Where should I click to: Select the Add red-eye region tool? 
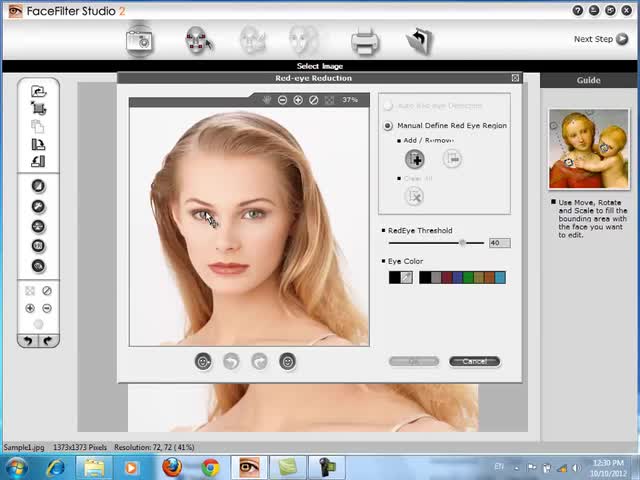[414, 159]
